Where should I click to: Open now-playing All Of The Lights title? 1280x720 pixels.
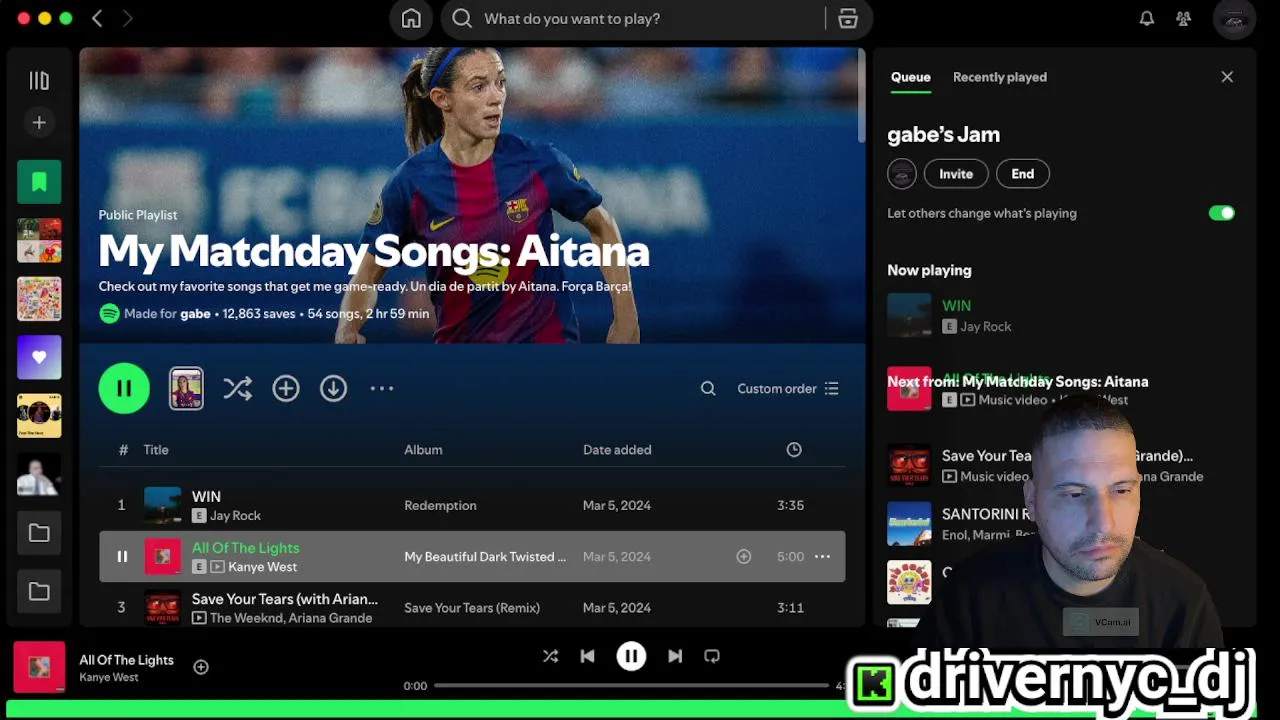click(x=127, y=660)
